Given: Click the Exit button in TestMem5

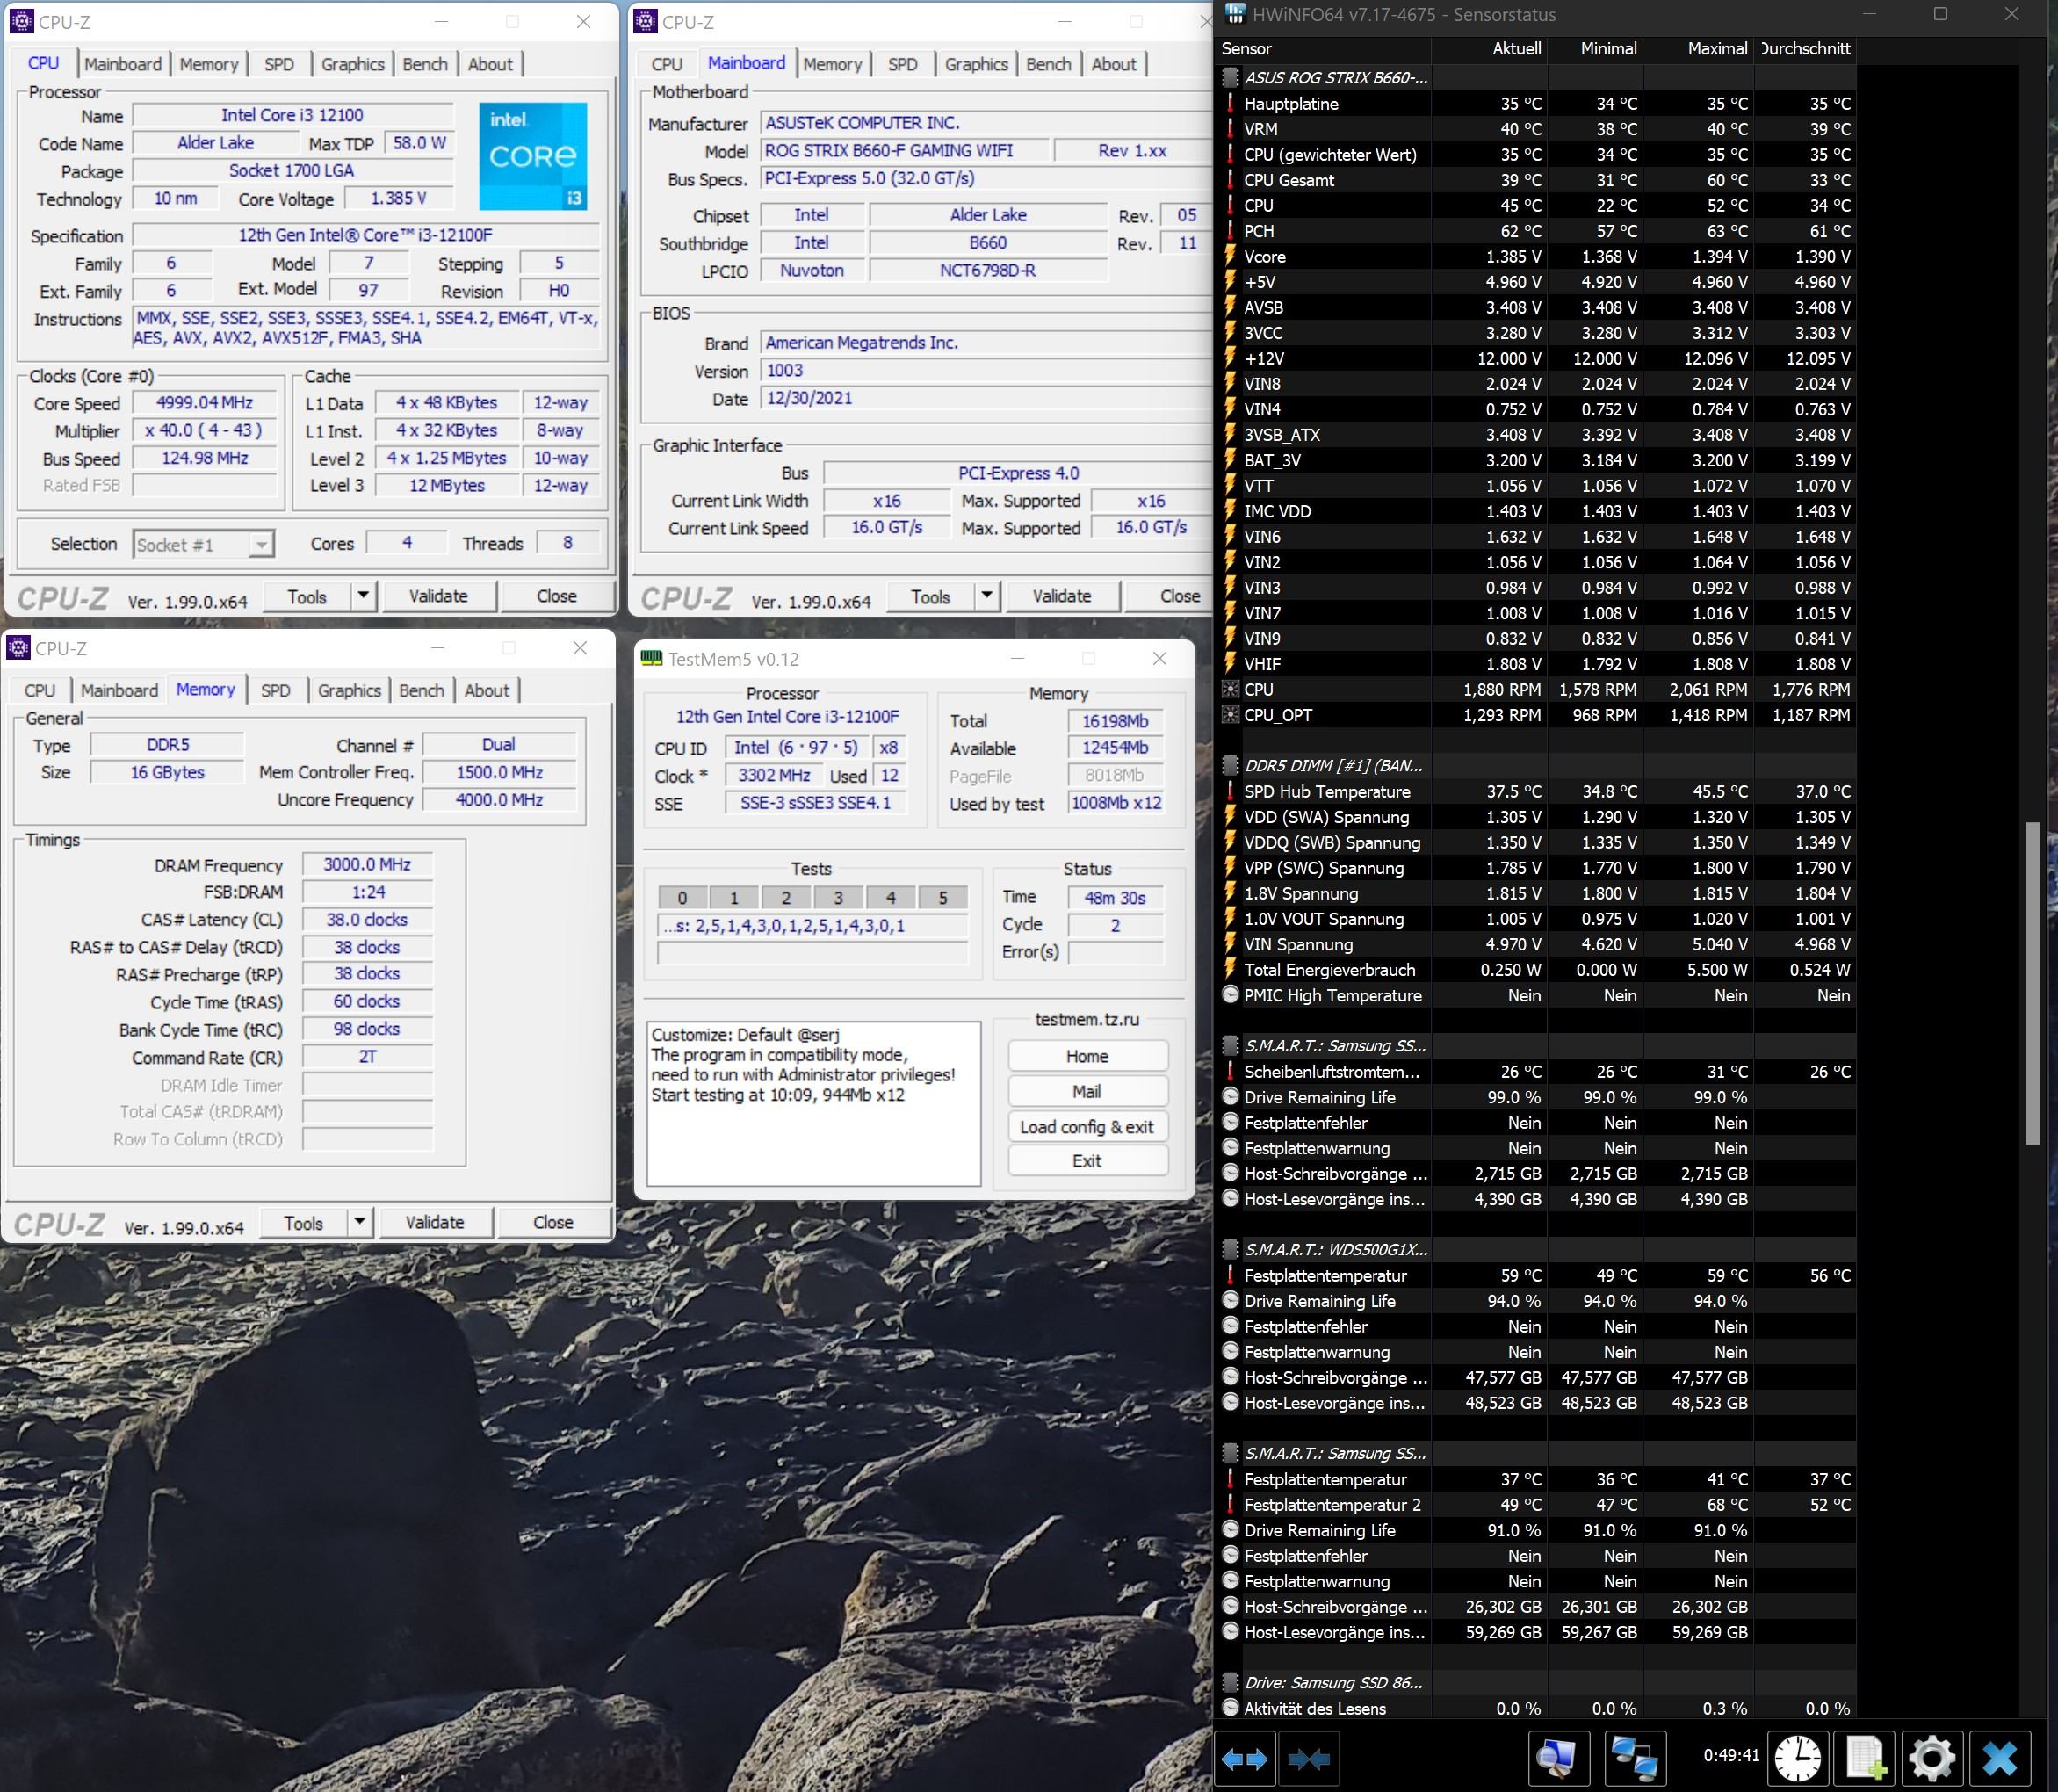Looking at the screenshot, I should [x=1087, y=1160].
